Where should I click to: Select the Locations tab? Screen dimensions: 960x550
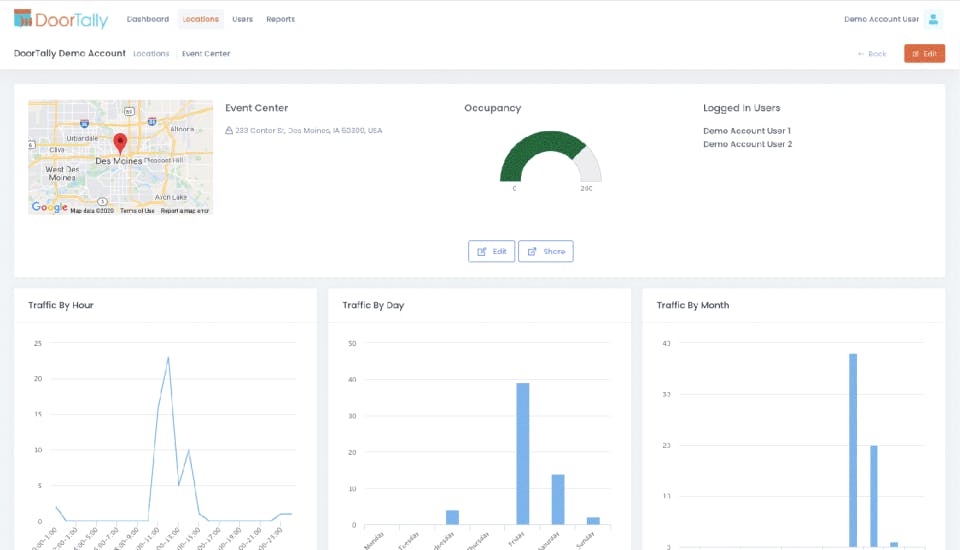[x=200, y=19]
